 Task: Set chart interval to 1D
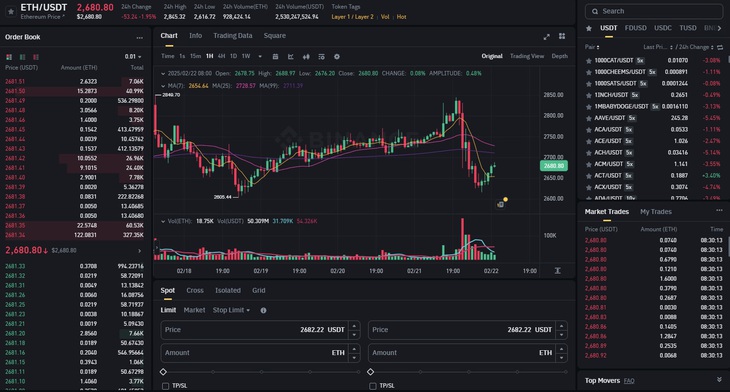[x=233, y=56]
